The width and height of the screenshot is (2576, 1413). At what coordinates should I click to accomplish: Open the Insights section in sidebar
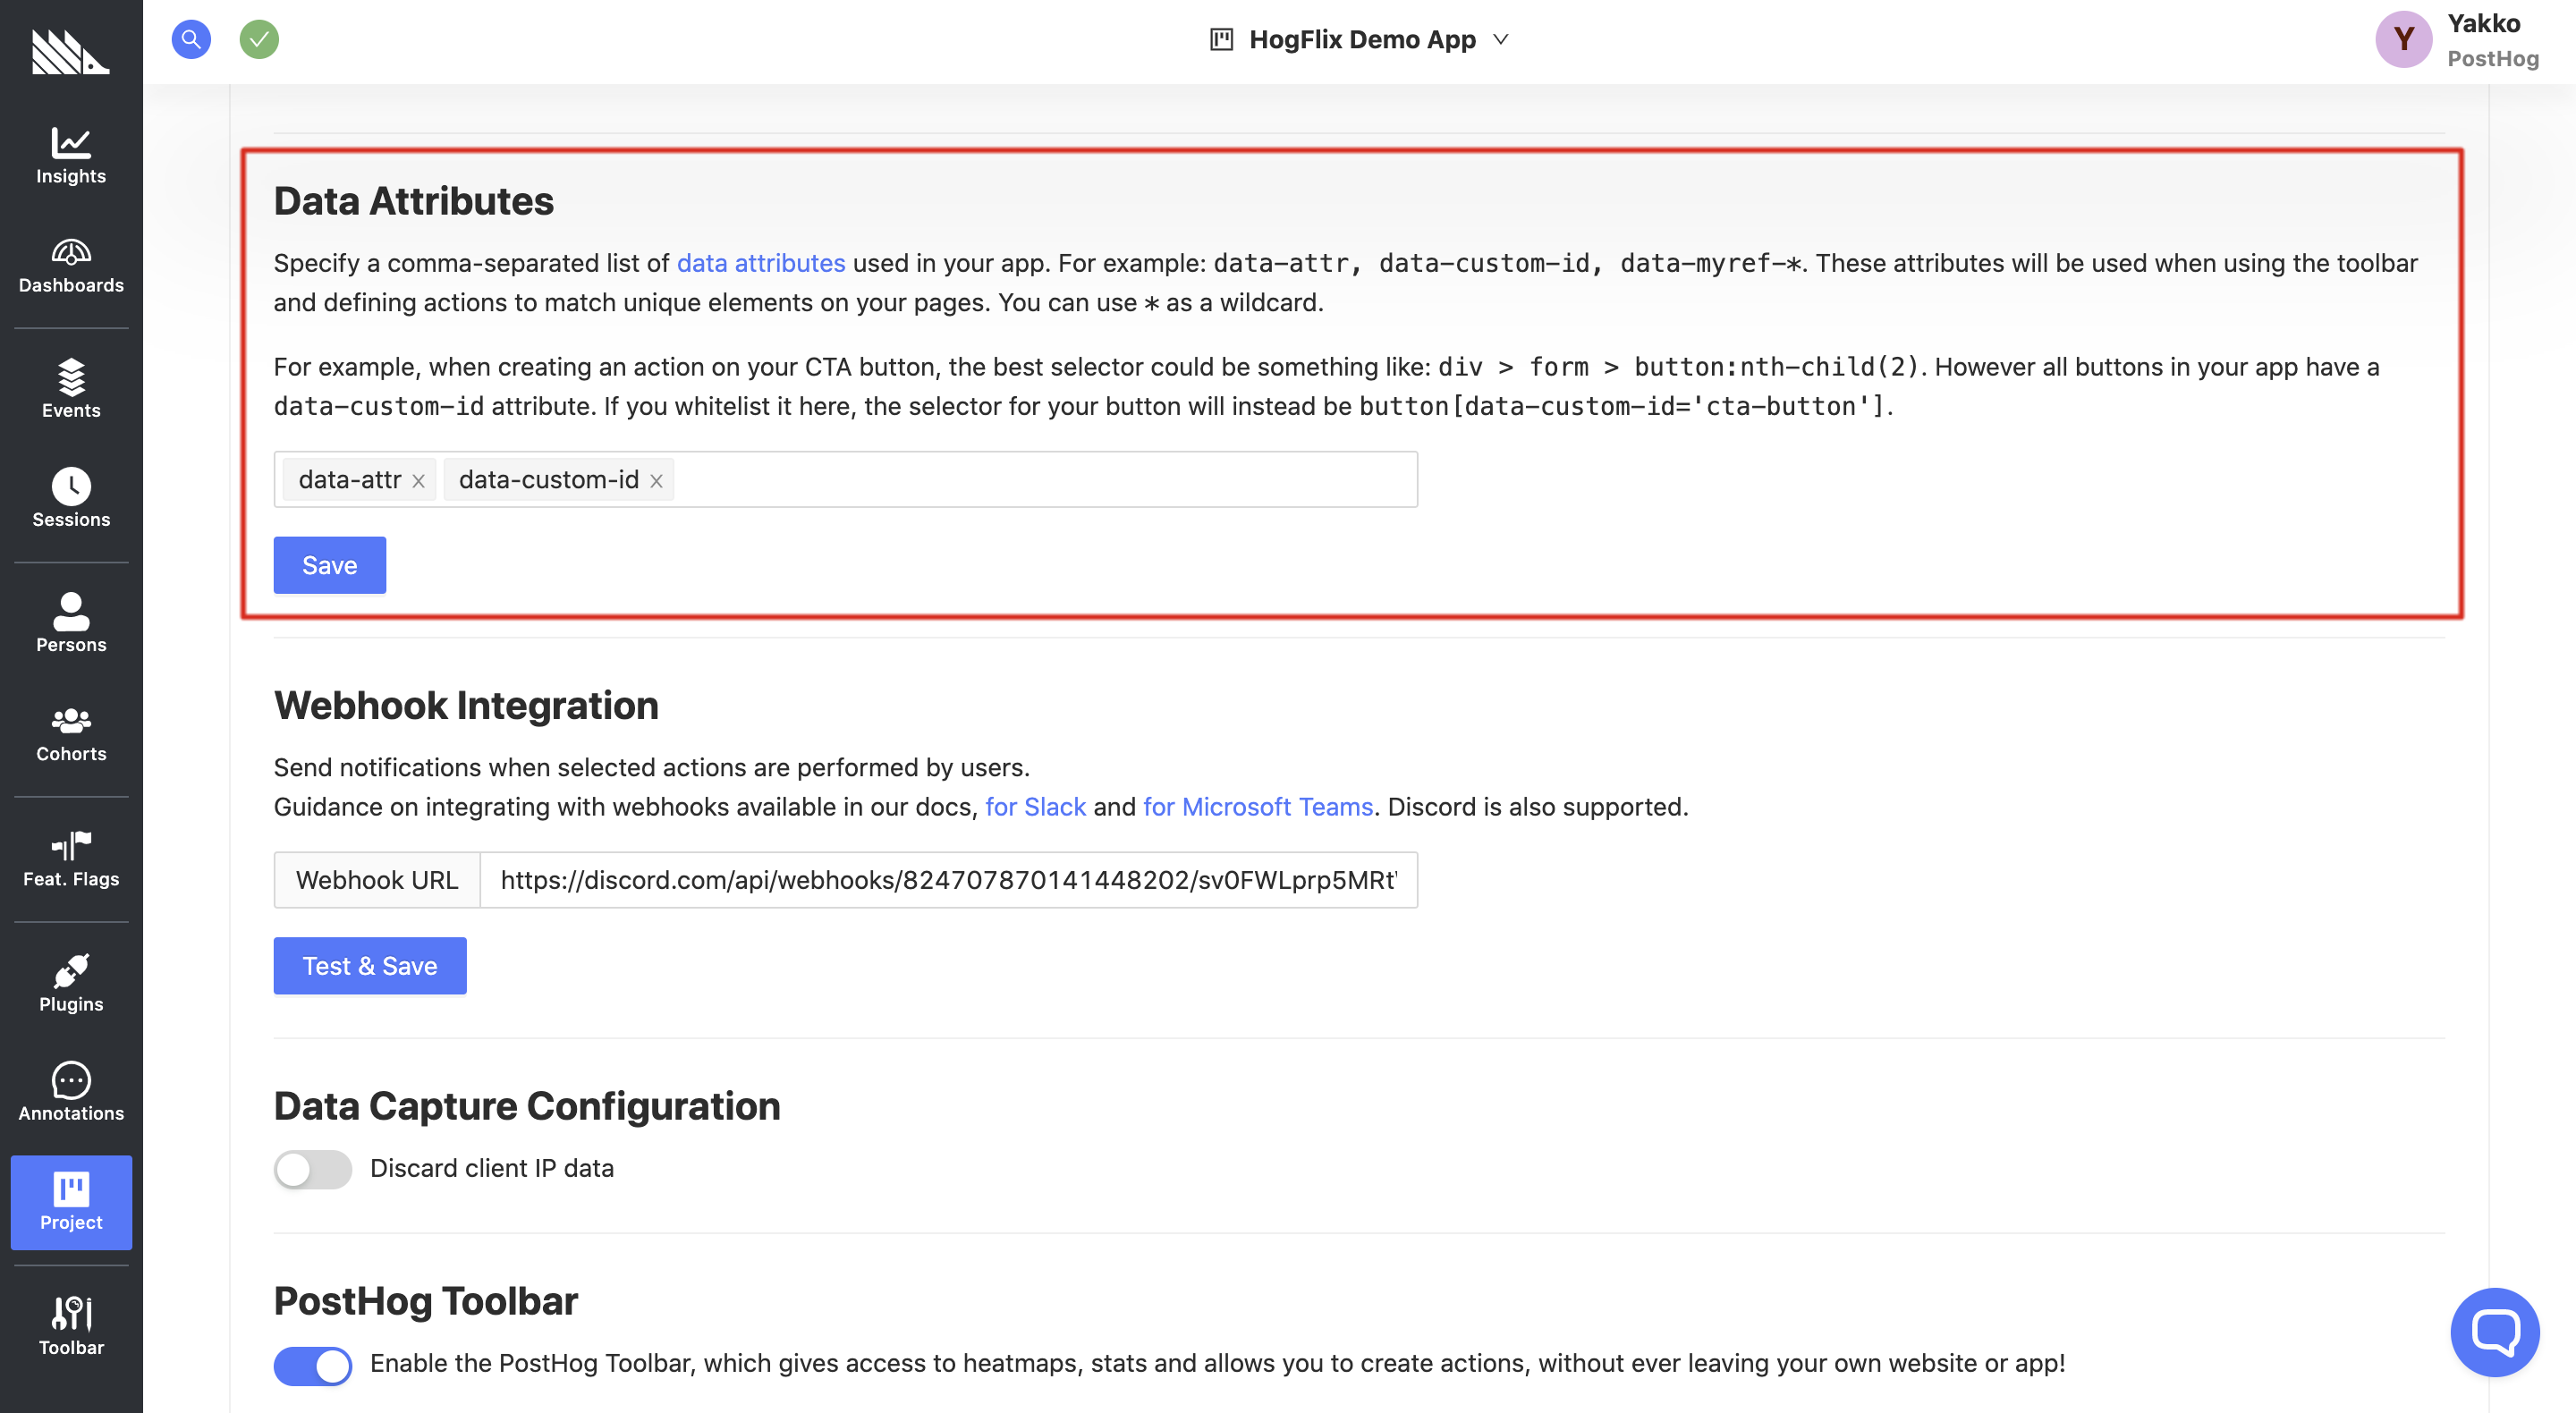[71, 155]
